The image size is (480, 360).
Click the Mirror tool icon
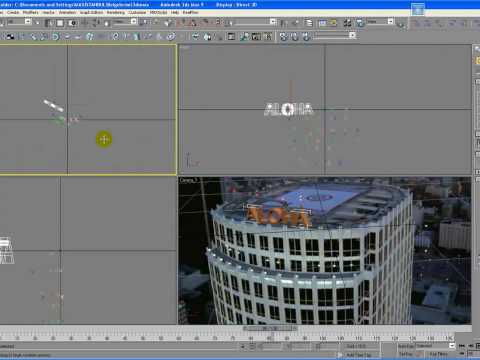coord(284,23)
